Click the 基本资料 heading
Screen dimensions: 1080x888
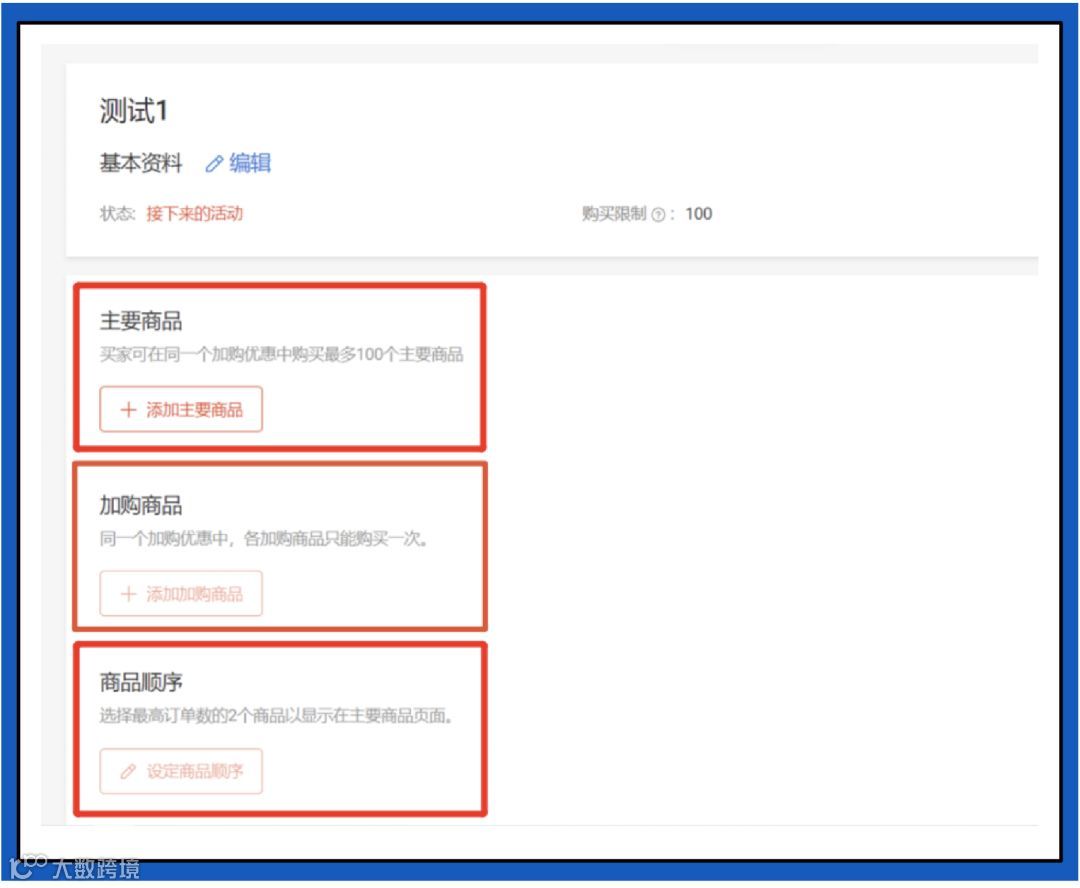(141, 163)
